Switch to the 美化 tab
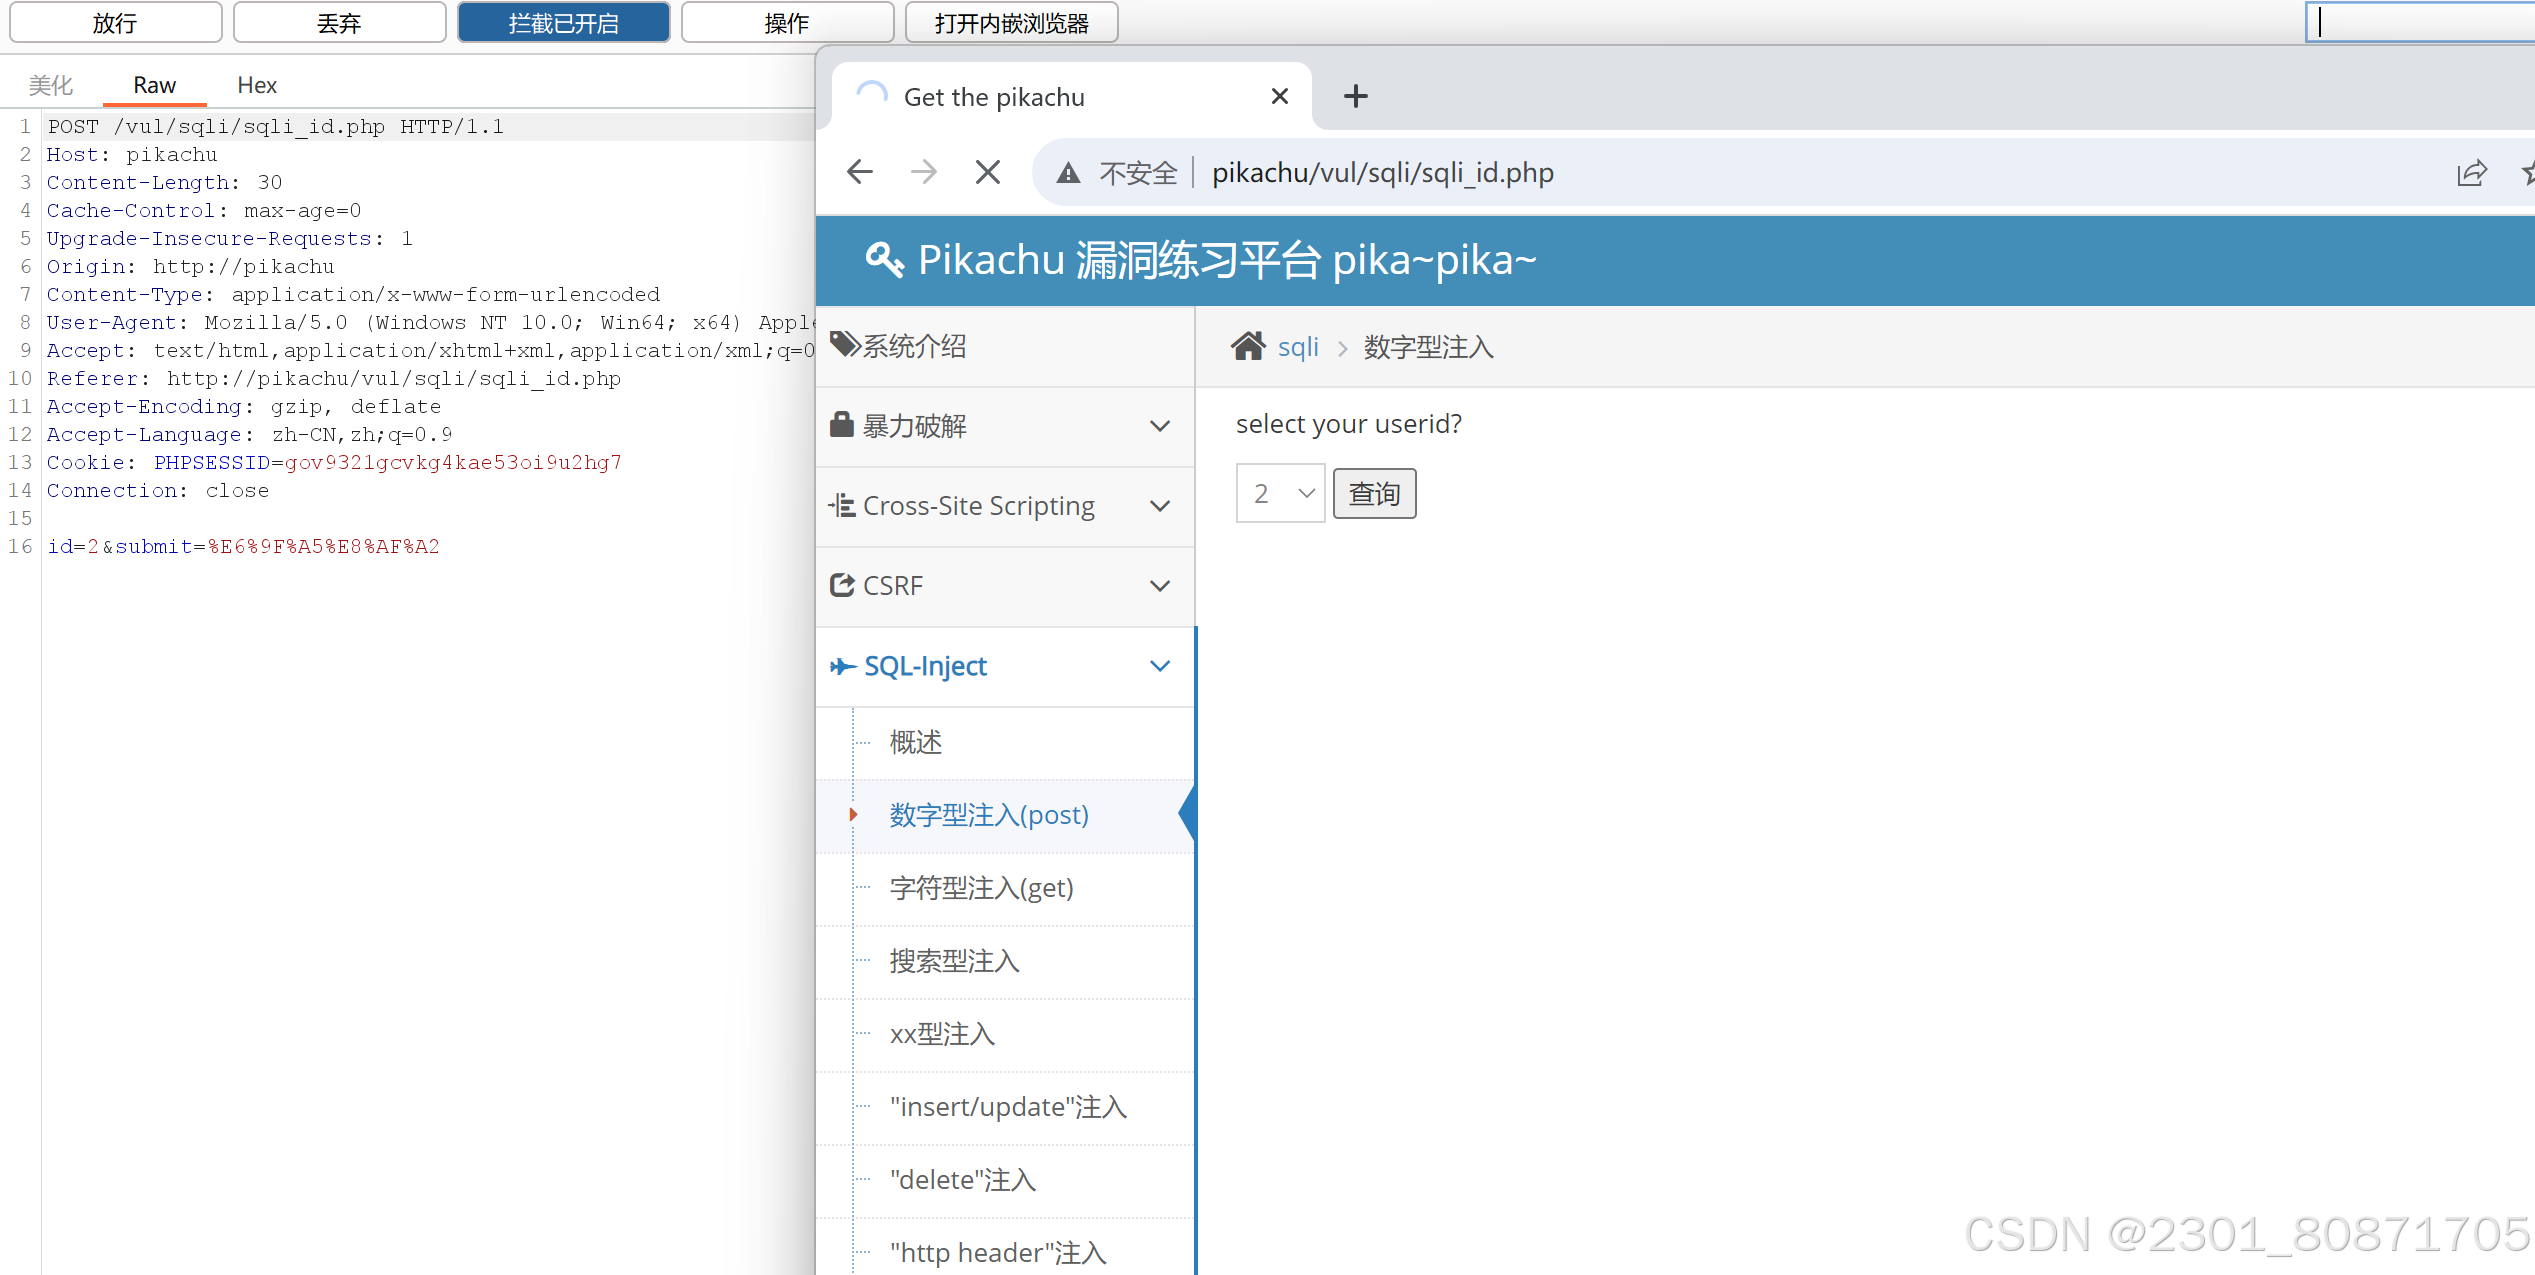 [51, 85]
